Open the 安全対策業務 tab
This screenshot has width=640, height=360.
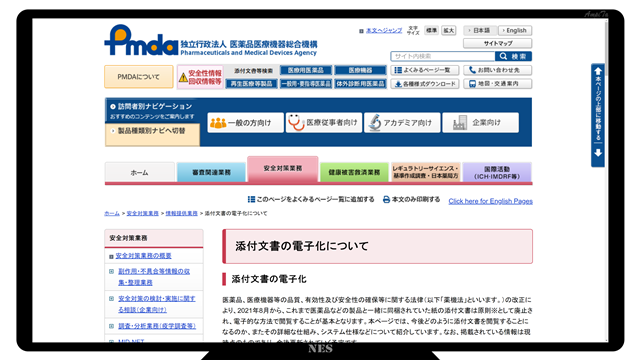click(283, 169)
